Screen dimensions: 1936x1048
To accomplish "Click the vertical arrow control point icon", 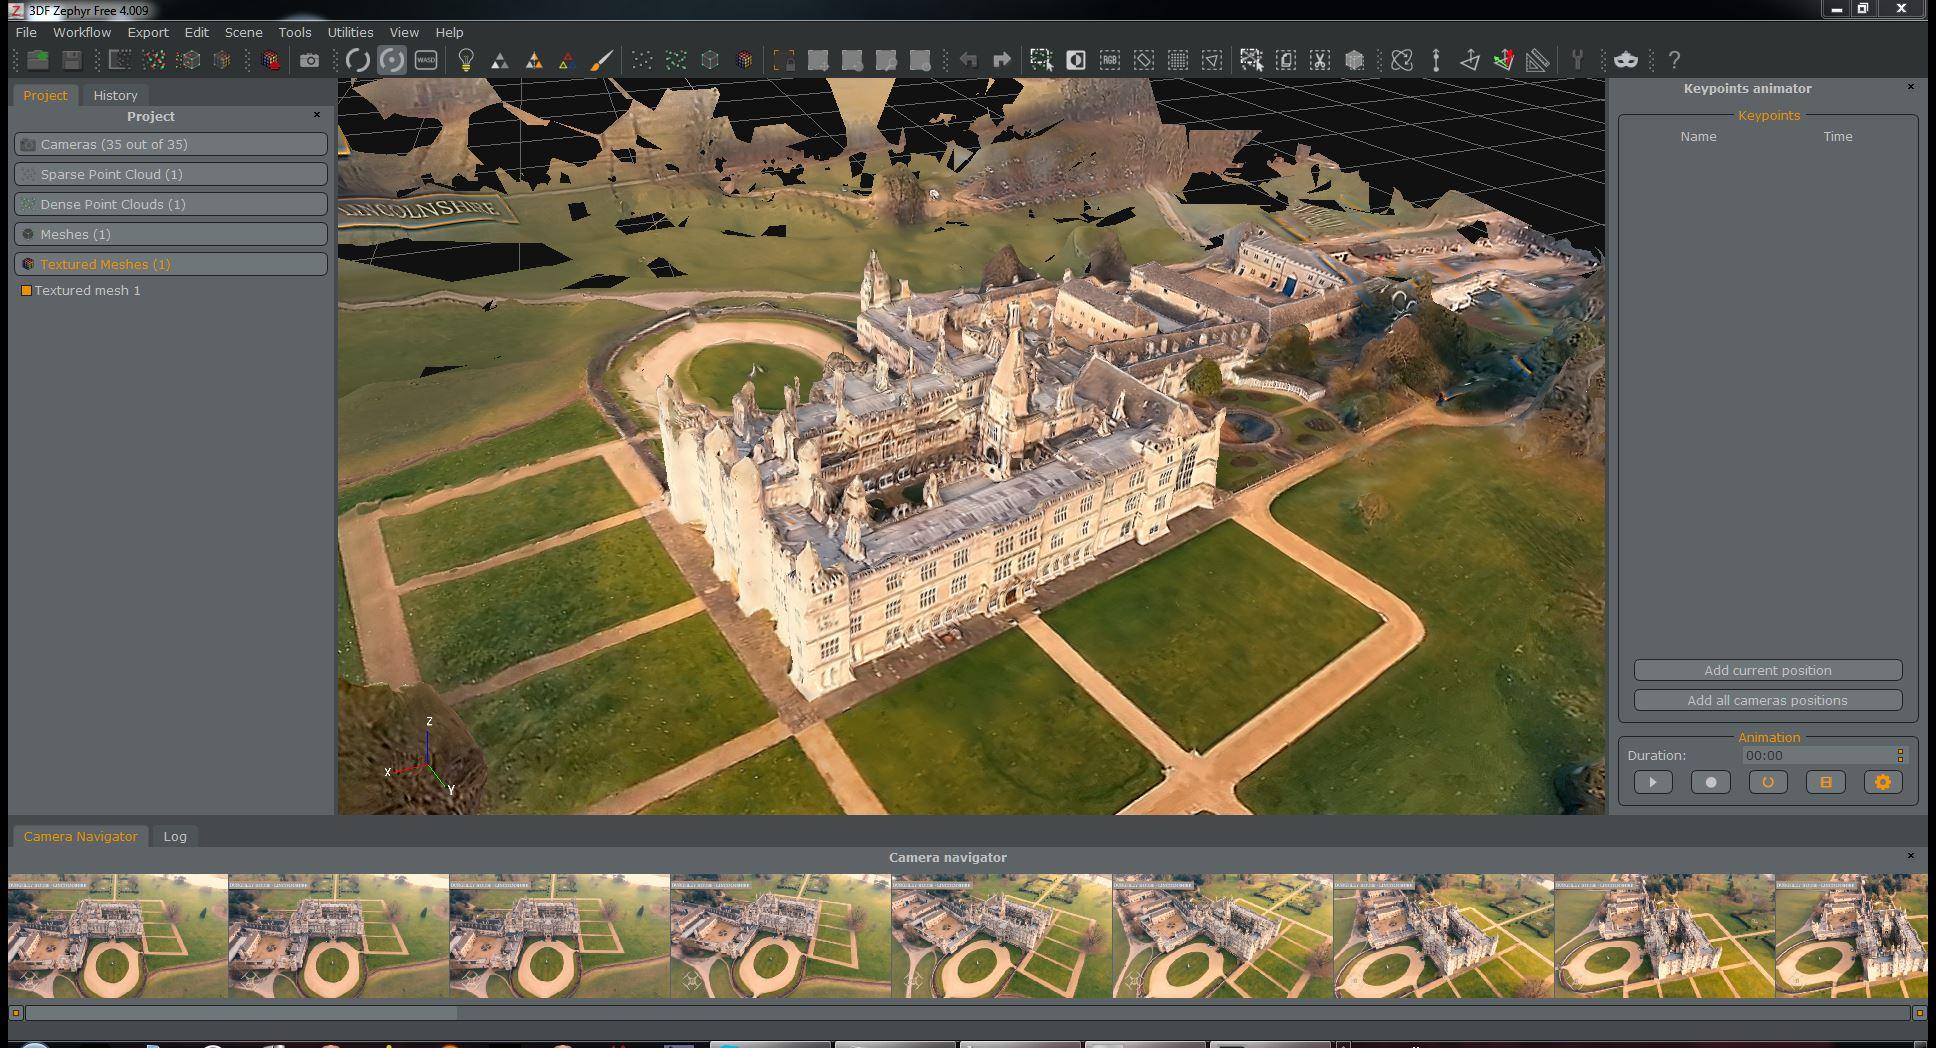I will tap(1436, 60).
